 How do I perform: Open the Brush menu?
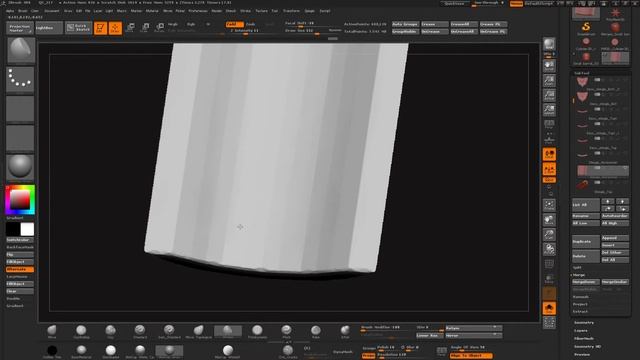[x=23, y=11]
